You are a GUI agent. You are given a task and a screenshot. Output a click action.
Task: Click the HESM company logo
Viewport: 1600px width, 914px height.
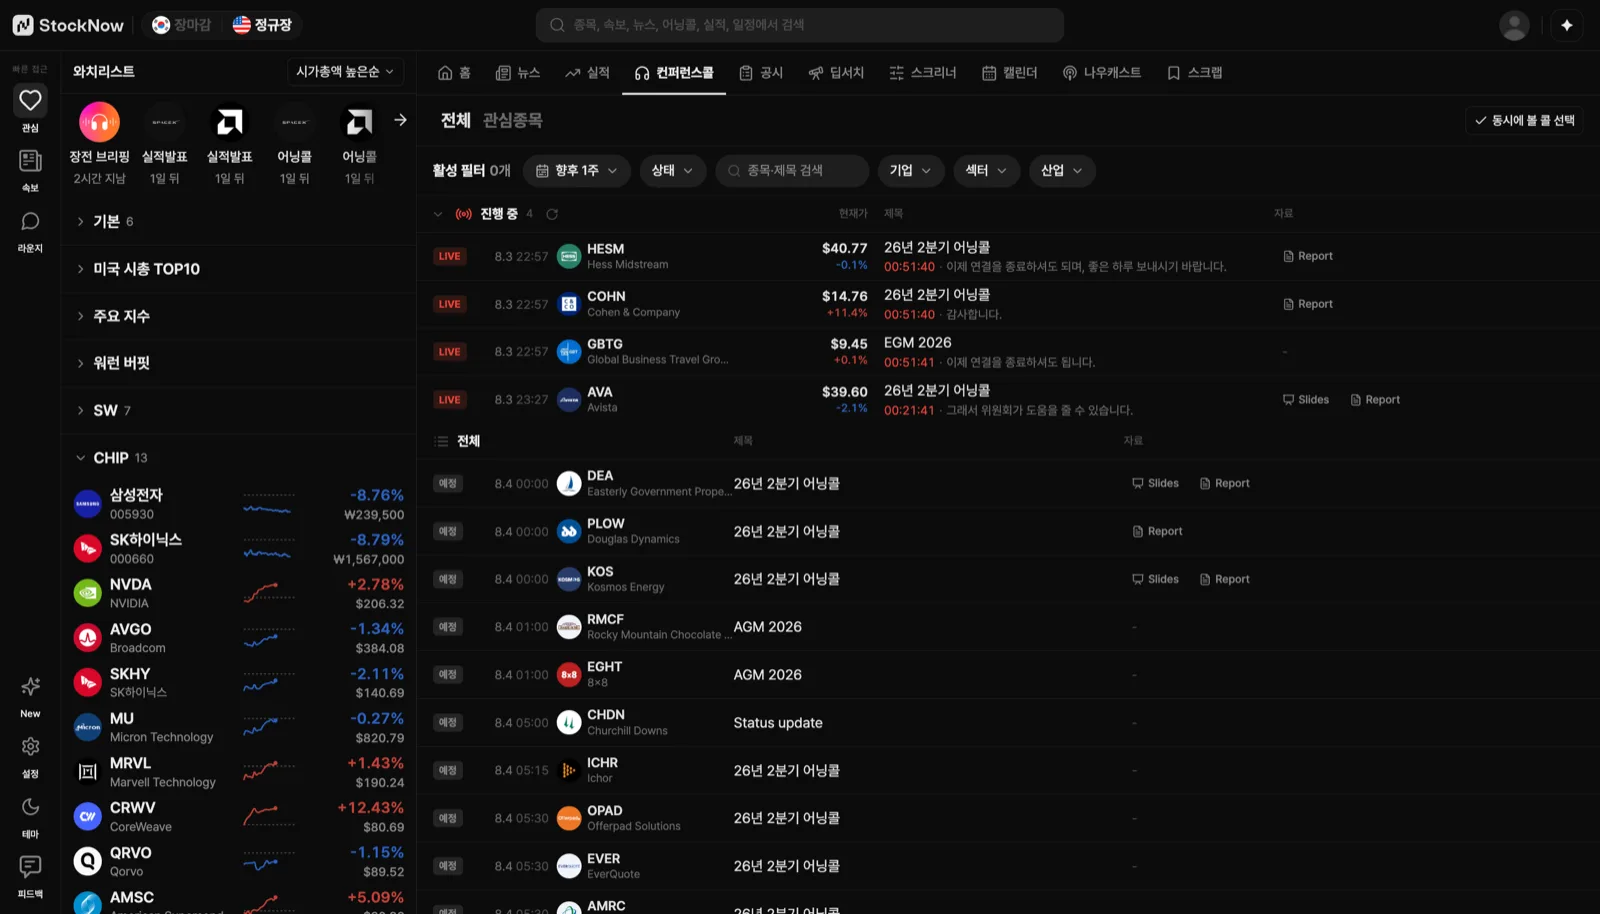569,256
